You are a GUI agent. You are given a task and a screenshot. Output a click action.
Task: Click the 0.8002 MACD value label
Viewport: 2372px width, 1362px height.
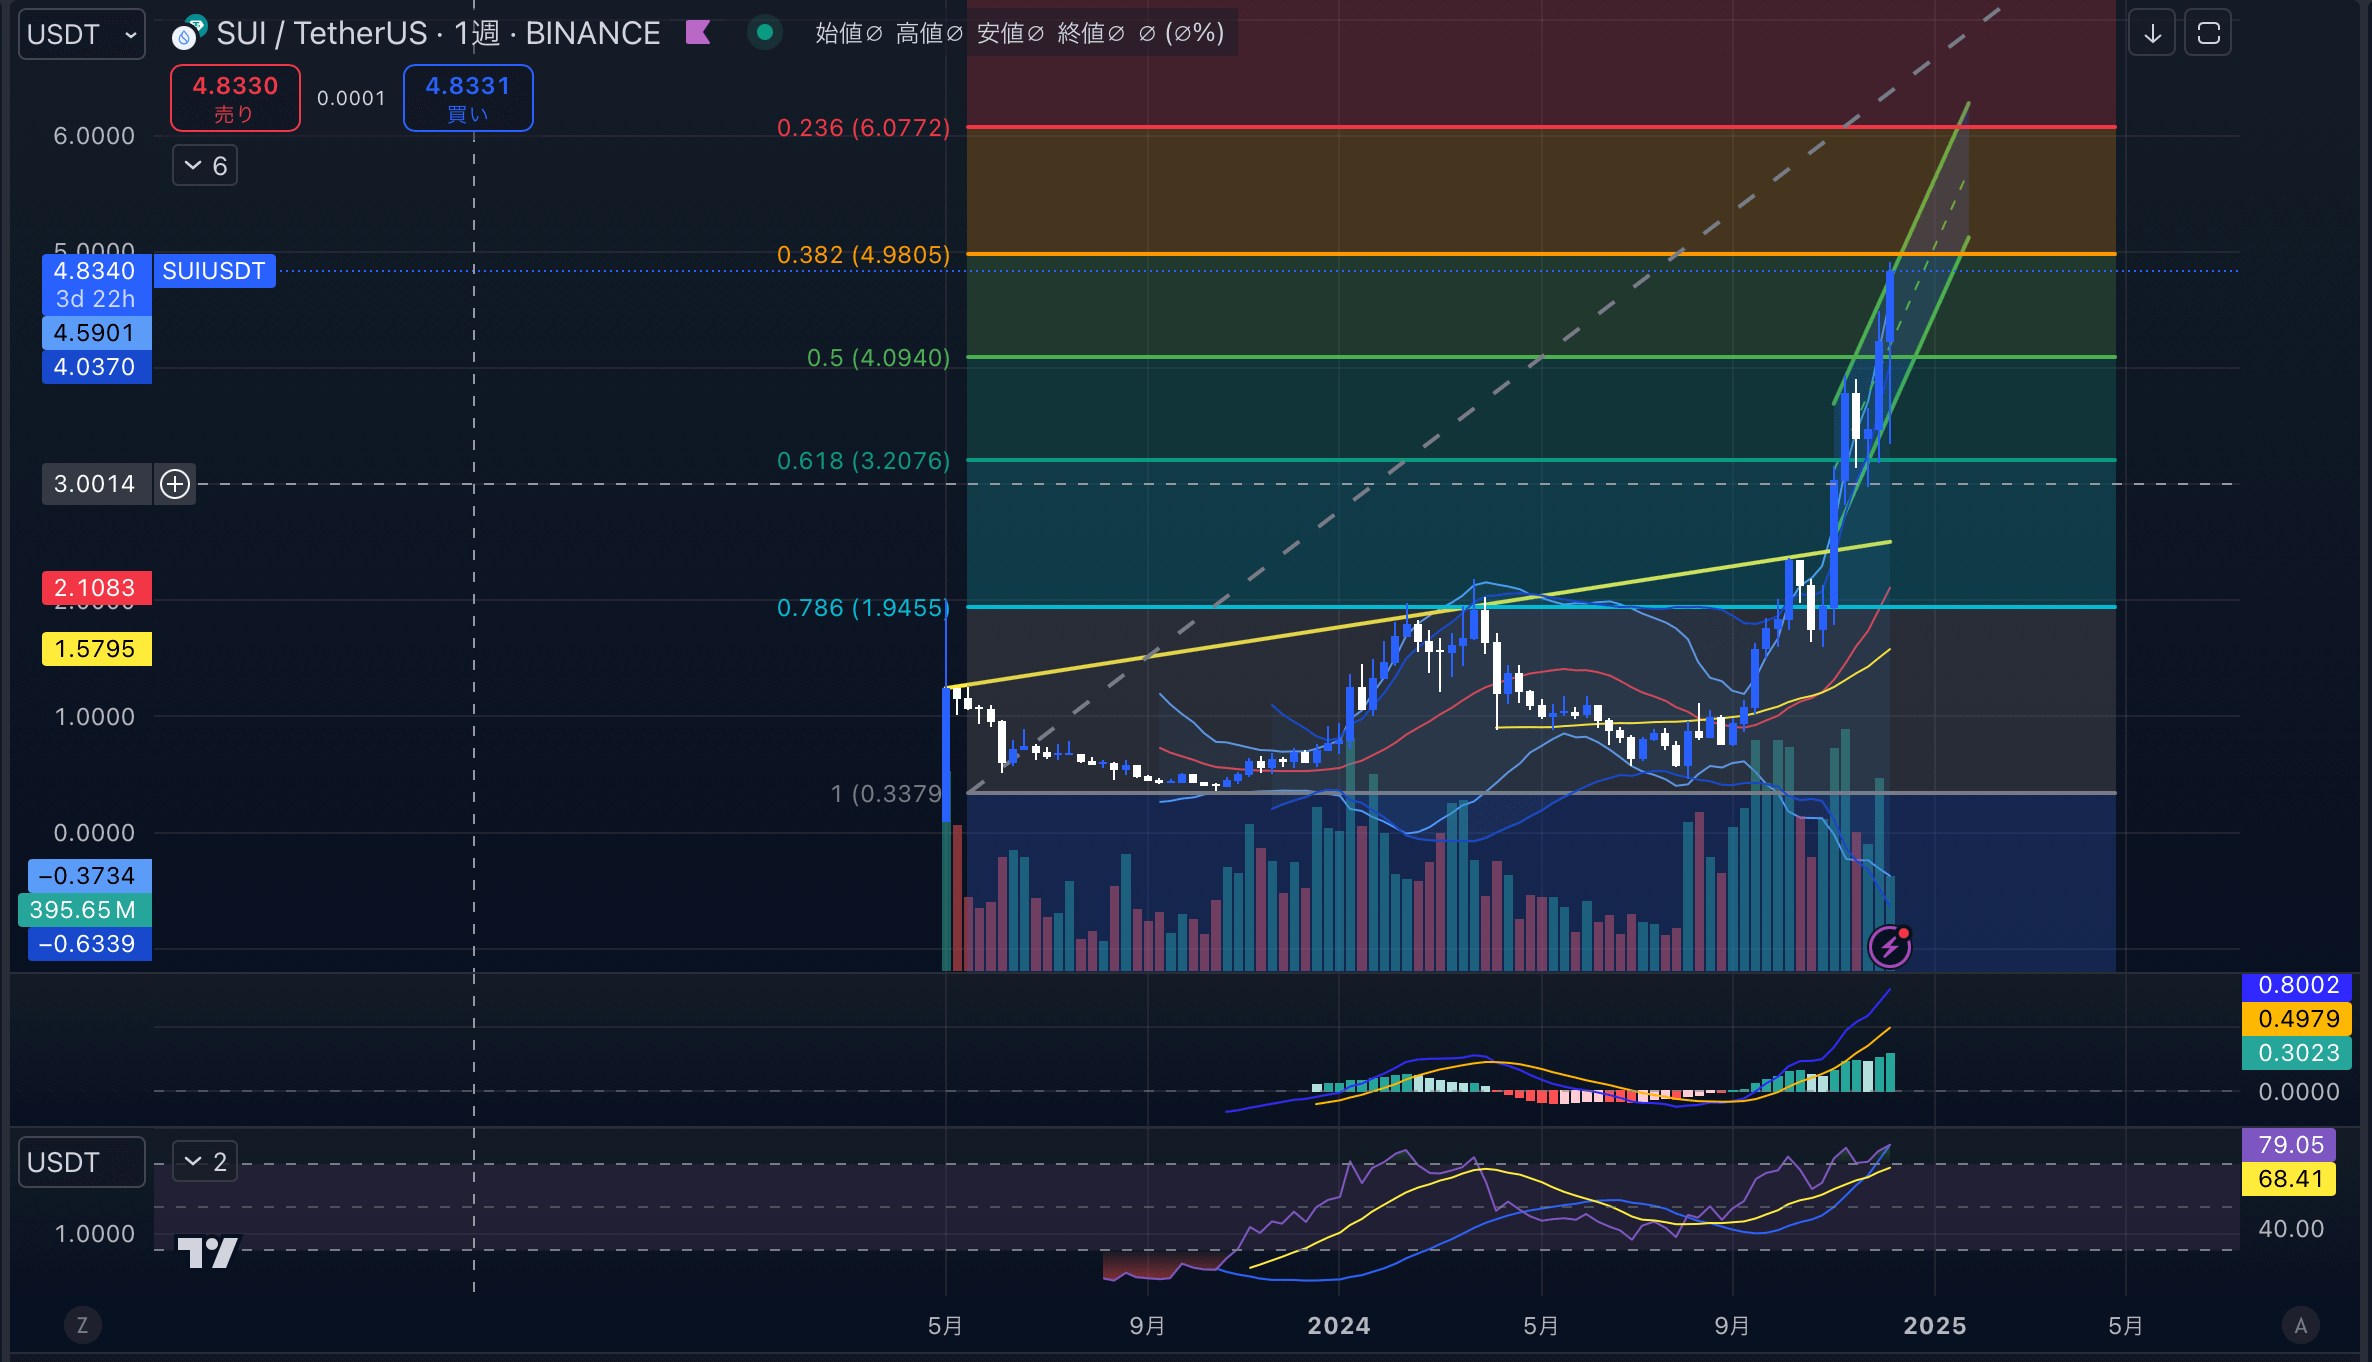[x=2297, y=985]
